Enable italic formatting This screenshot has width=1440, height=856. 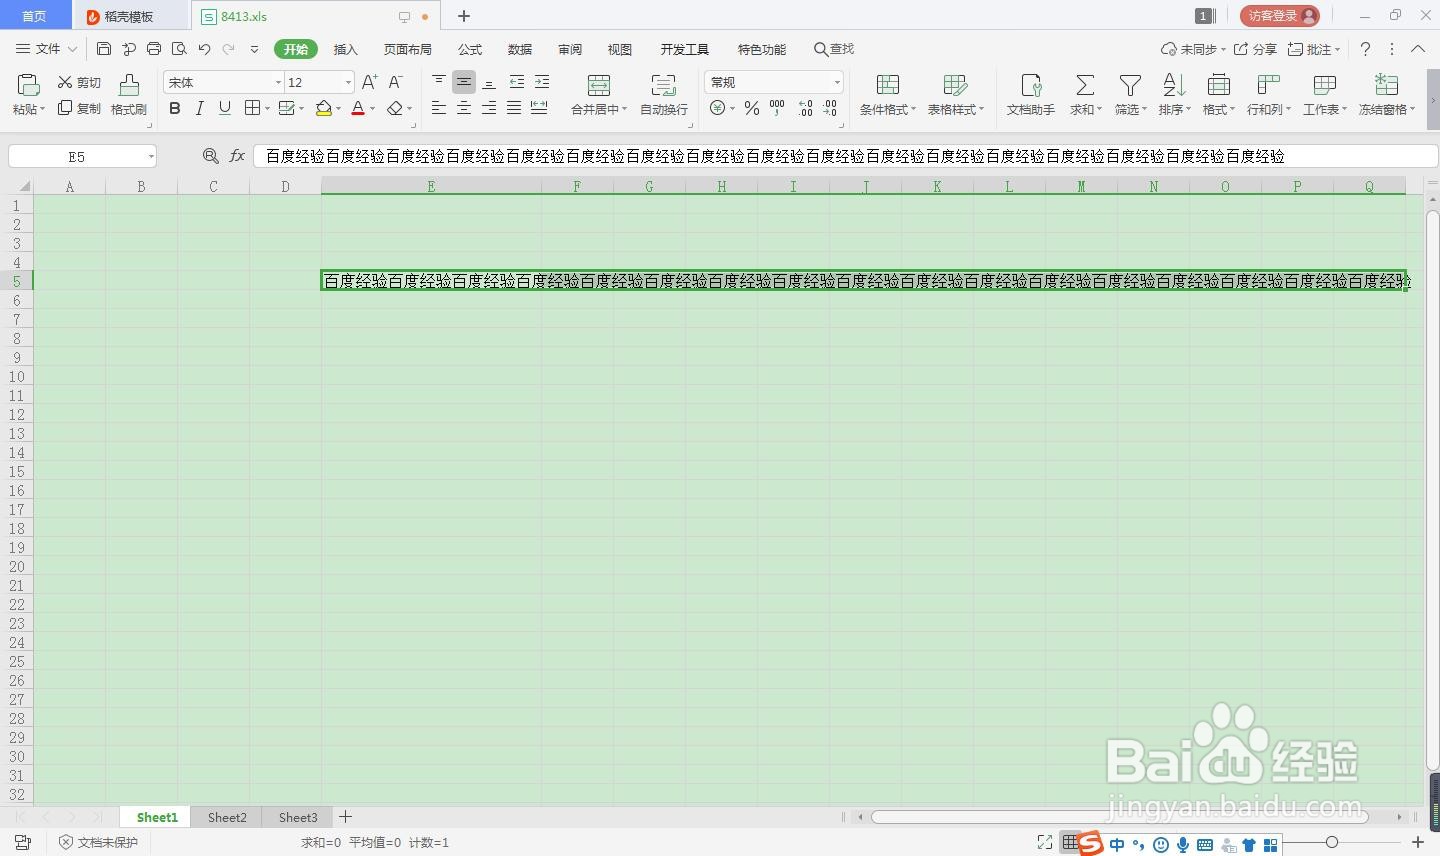[x=199, y=109]
